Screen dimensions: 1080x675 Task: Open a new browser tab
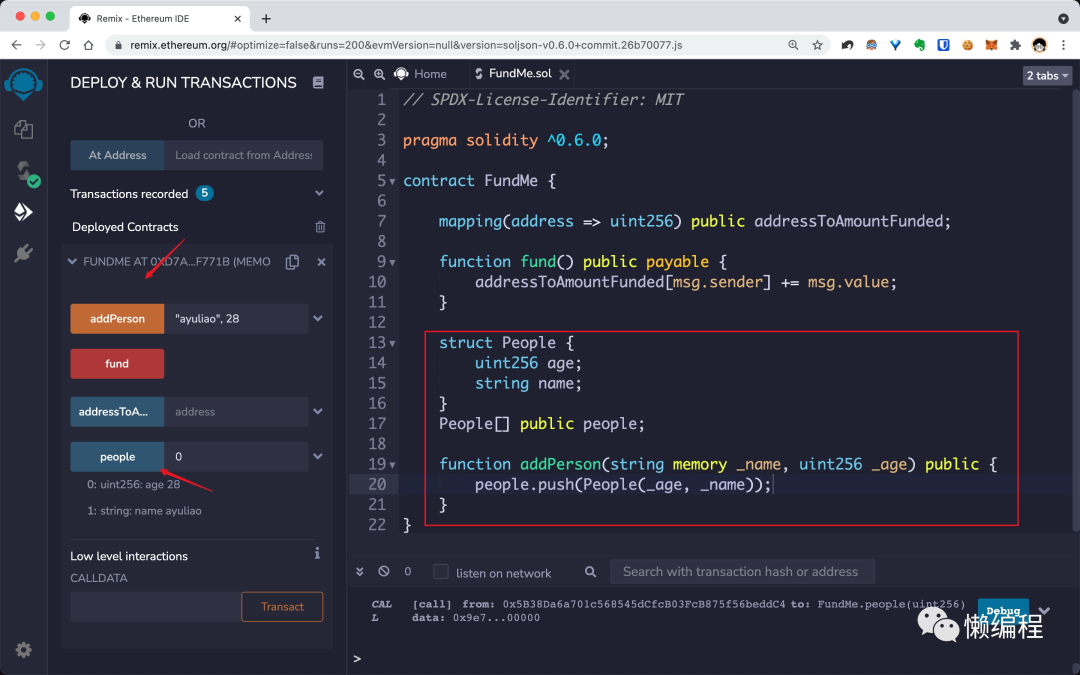click(266, 19)
